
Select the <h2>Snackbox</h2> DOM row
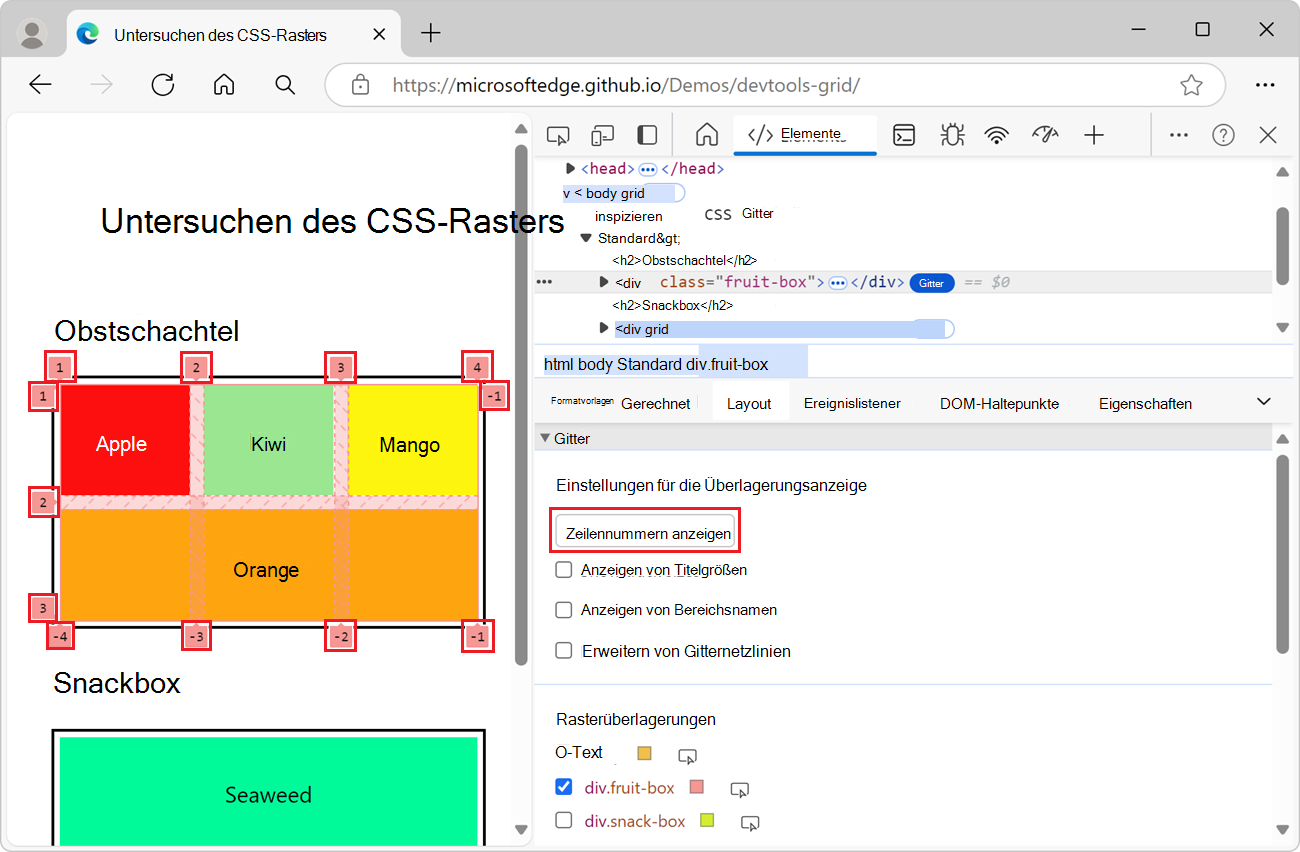click(x=672, y=305)
